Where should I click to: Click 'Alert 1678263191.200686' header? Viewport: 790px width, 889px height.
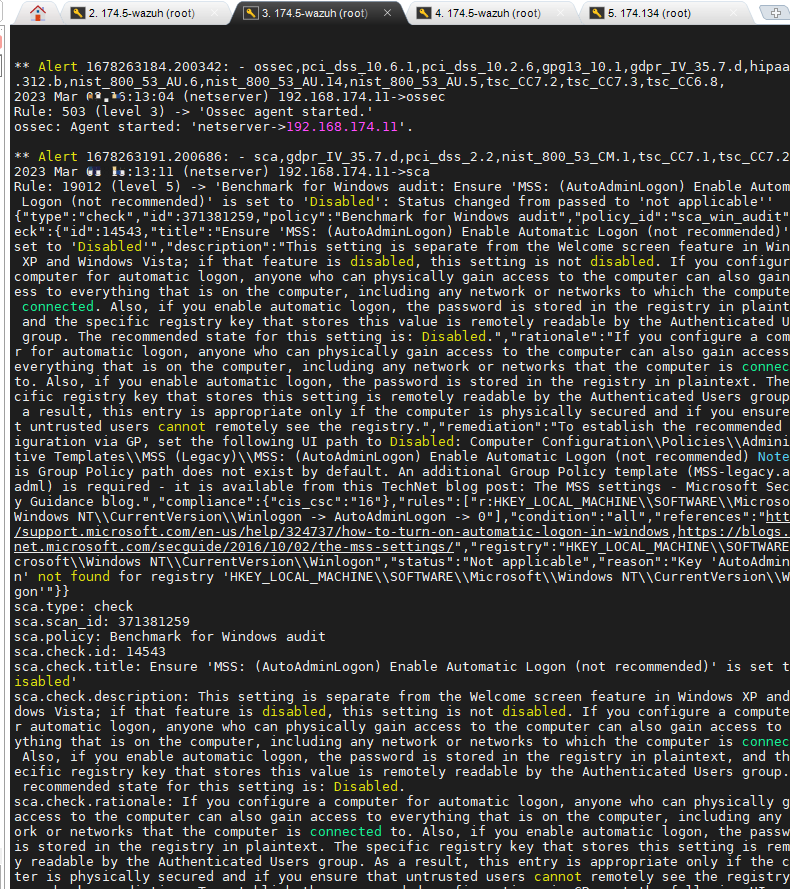133,156
